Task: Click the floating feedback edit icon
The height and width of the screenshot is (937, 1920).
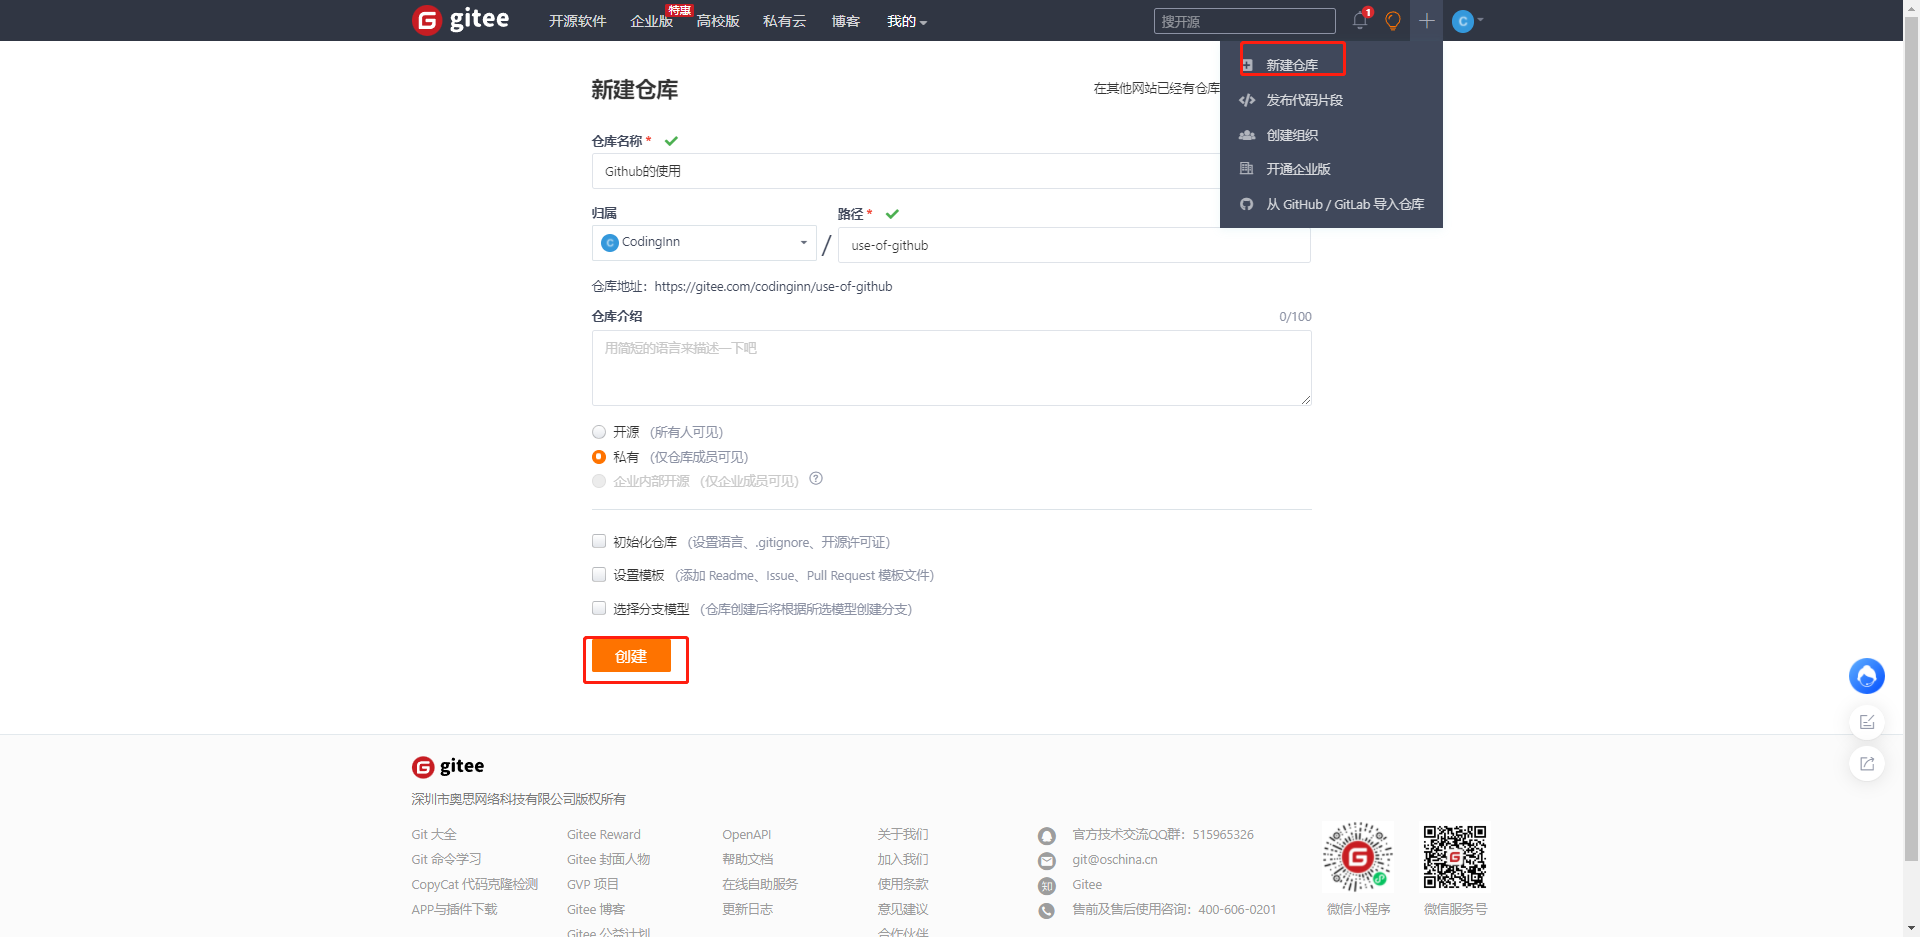Action: point(1866,722)
